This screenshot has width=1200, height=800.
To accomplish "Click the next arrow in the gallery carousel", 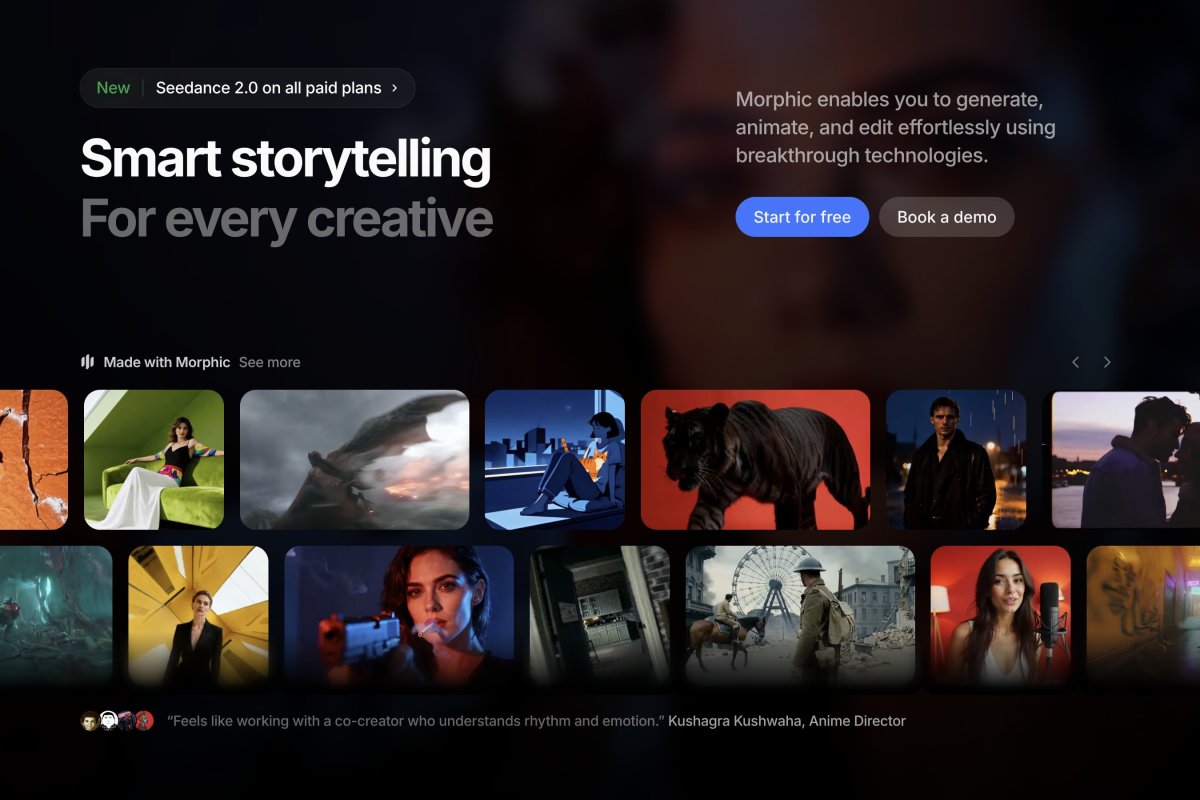I will (x=1107, y=362).
